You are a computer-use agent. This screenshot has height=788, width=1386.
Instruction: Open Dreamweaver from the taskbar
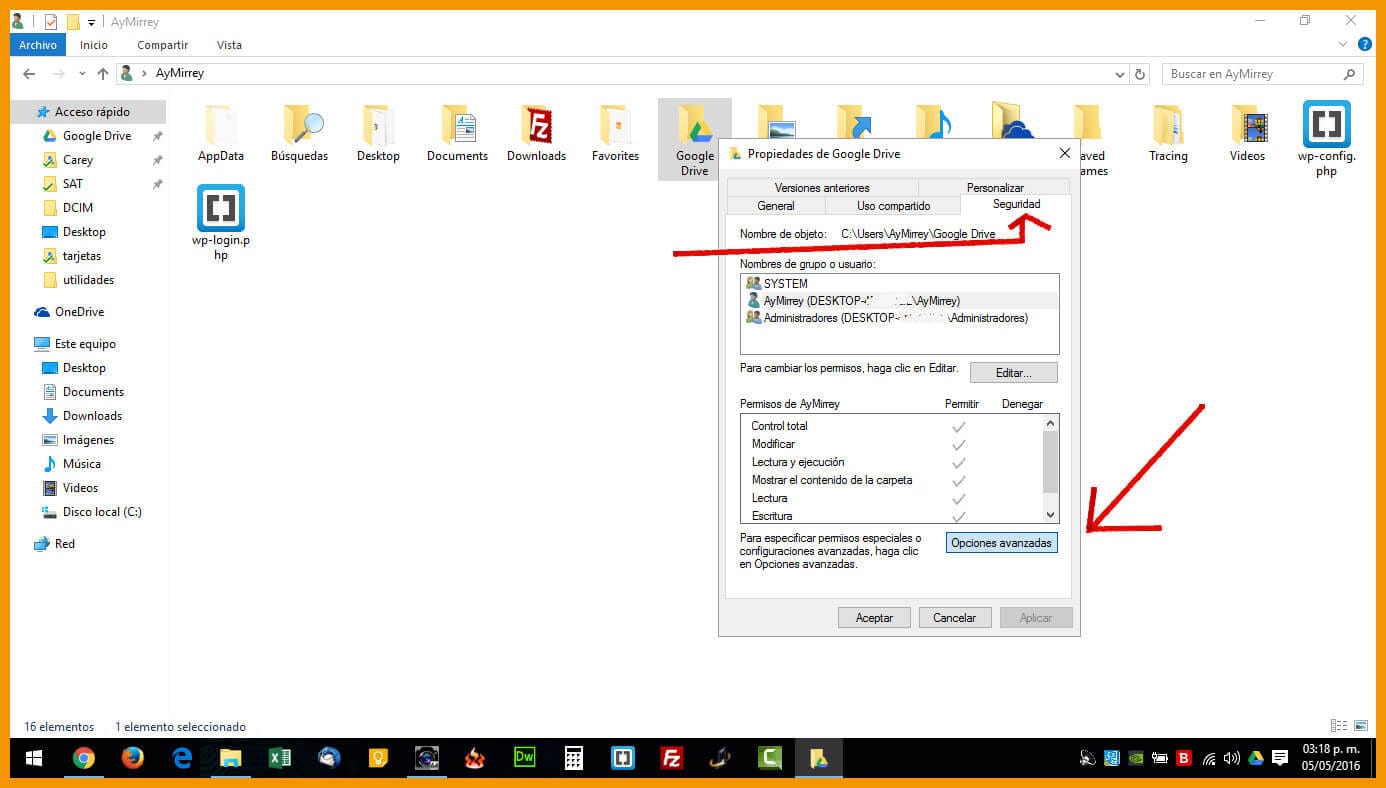[x=524, y=758]
